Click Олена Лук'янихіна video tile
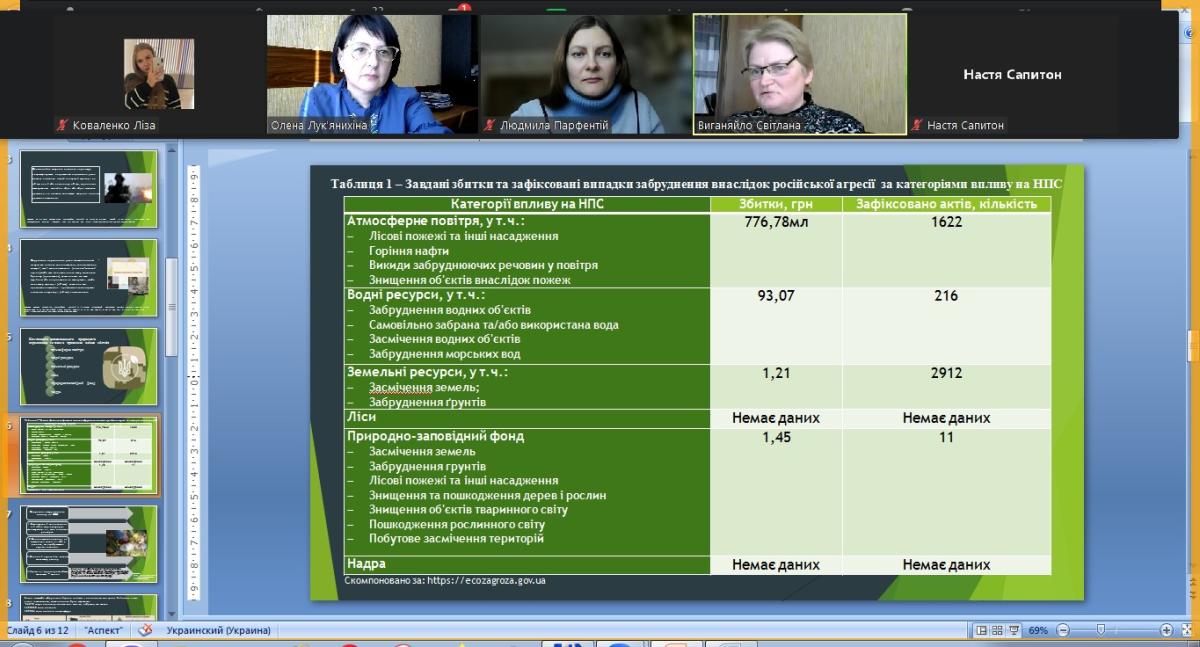This screenshot has height=647, width=1200. click(x=372, y=74)
